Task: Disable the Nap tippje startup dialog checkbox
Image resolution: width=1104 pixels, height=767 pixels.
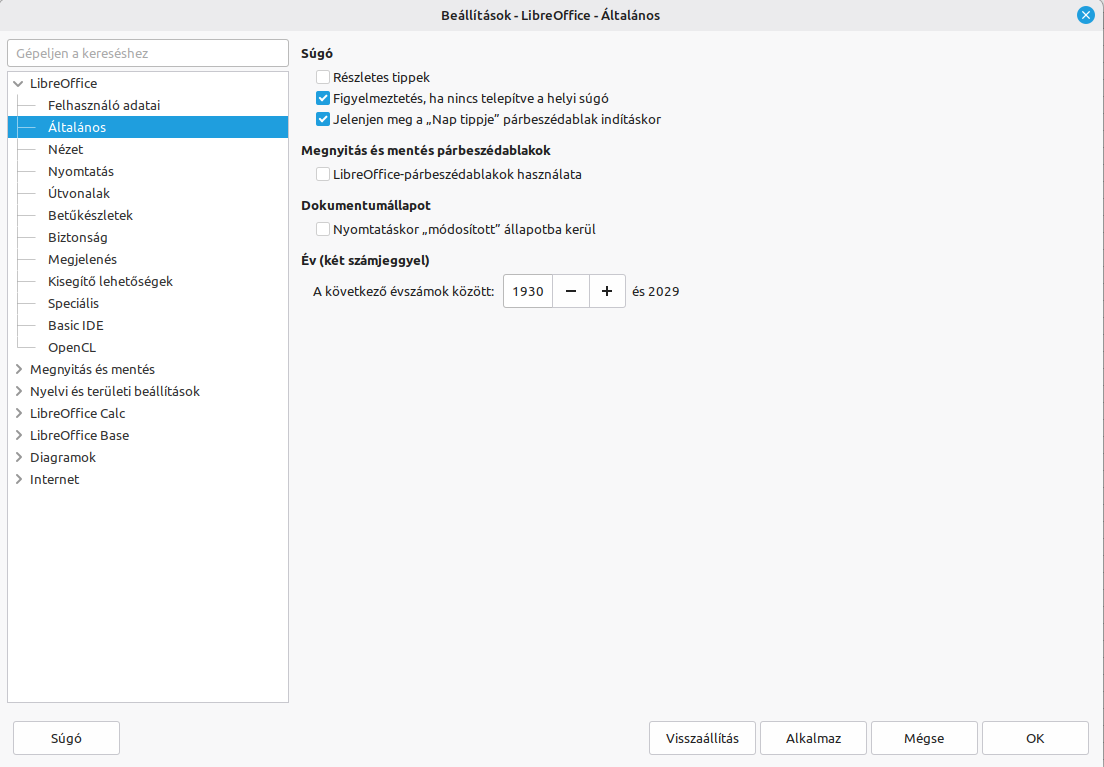Action: point(323,119)
